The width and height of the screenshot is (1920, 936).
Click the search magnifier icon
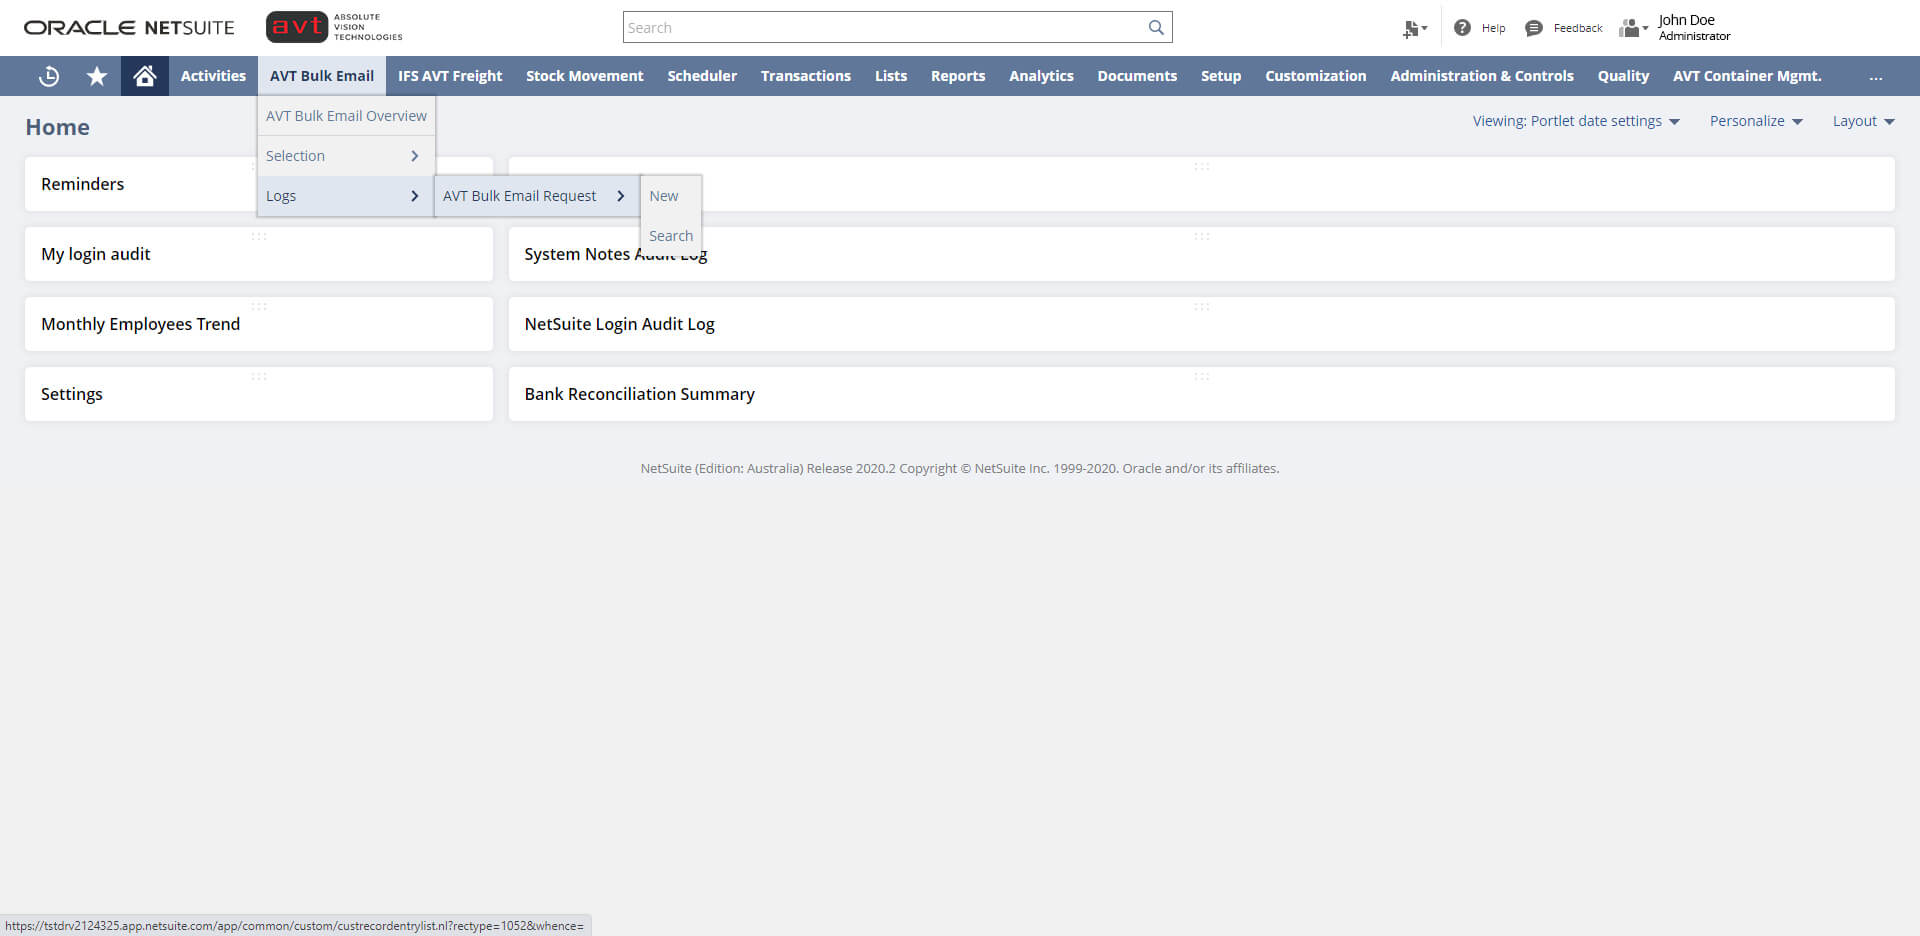[1156, 27]
